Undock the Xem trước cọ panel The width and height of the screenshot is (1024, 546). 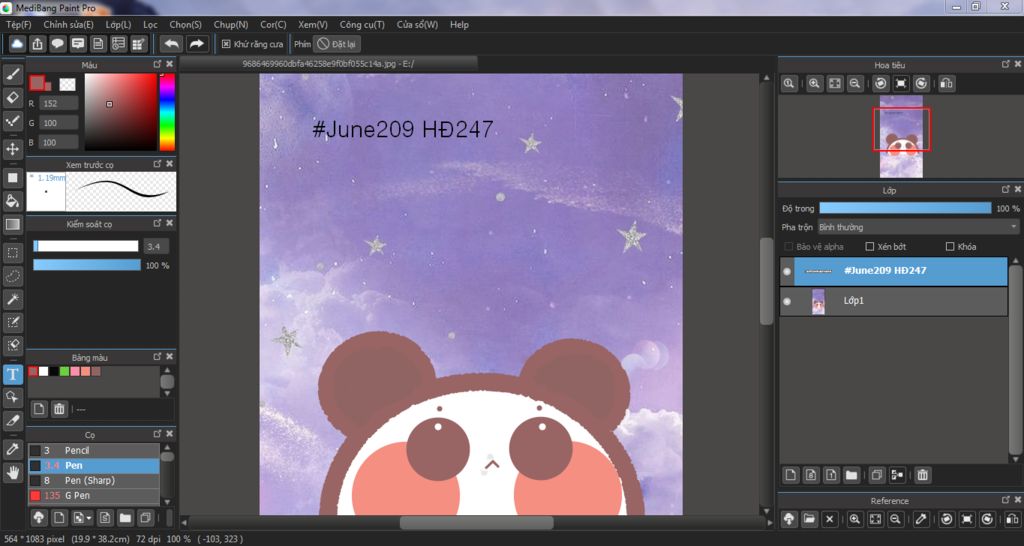[157, 164]
